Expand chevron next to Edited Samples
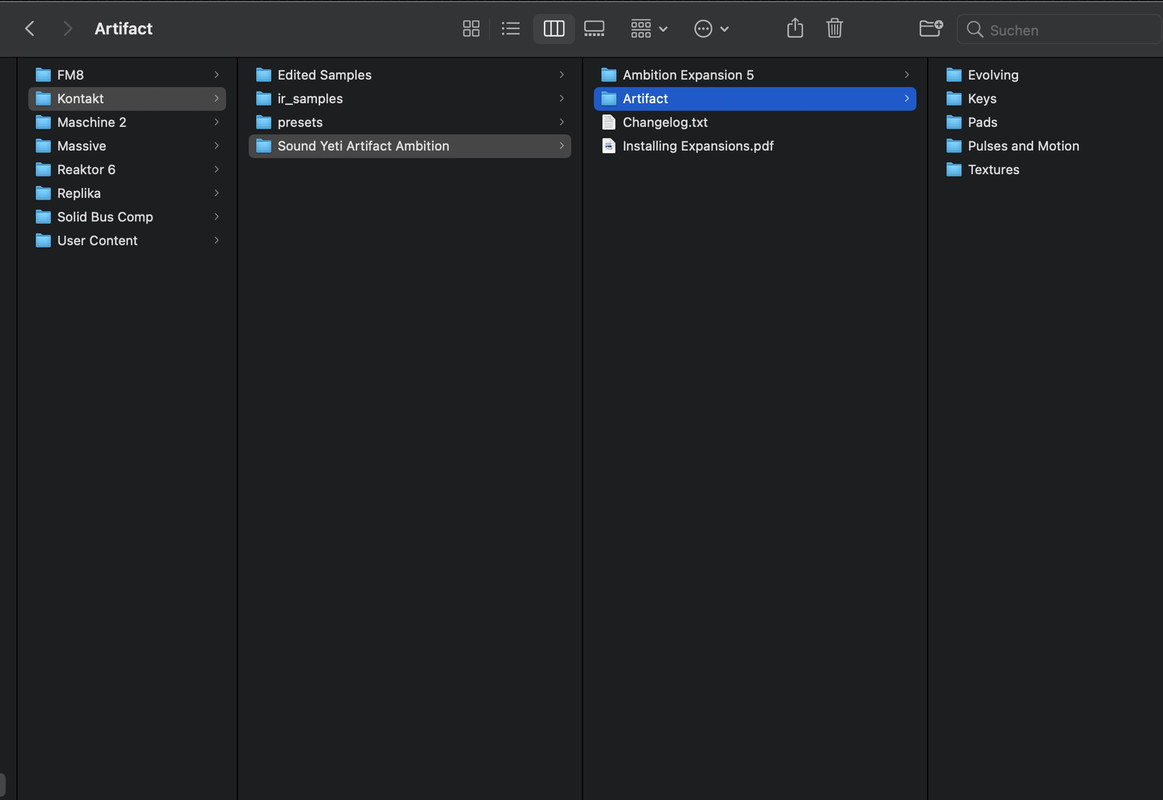 point(561,75)
